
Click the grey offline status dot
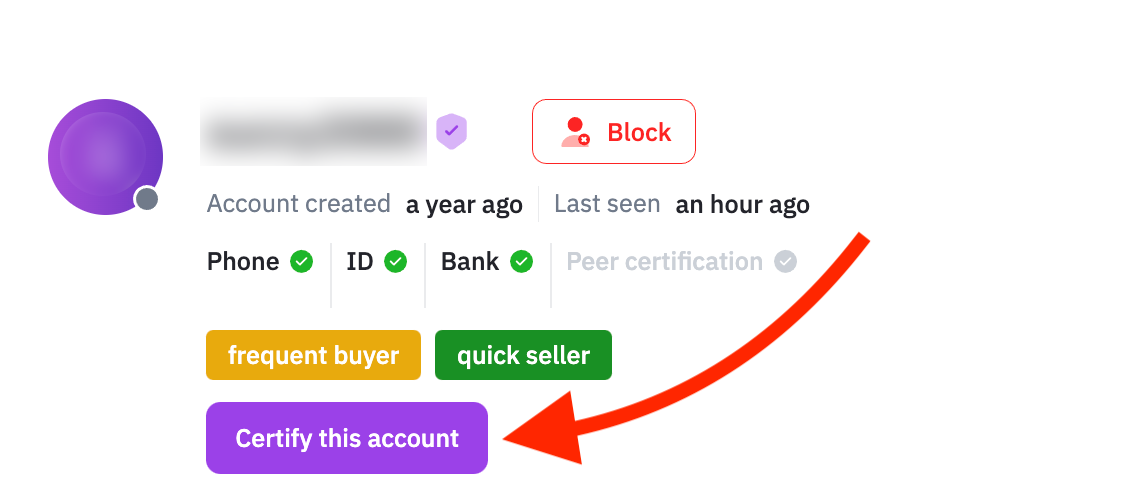pyautogui.click(x=147, y=199)
